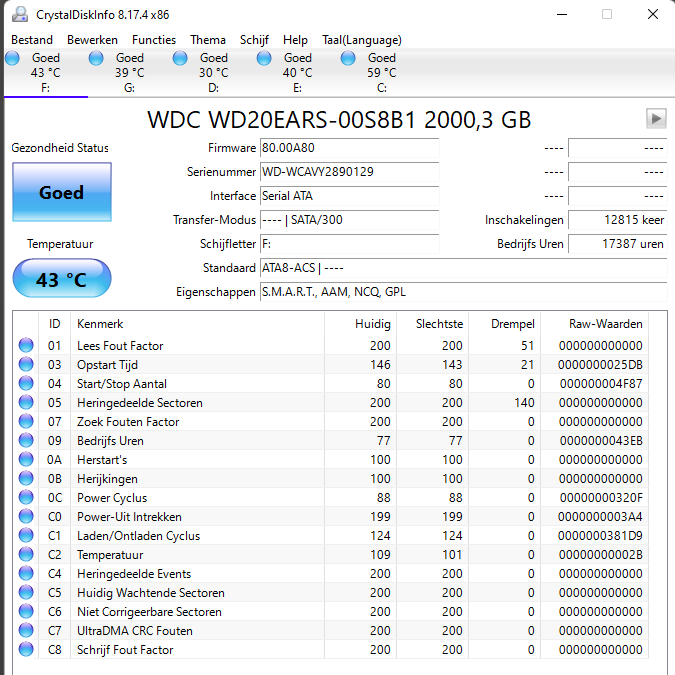Open the Schijf menu
This screenshot has width=675, height=675.
[x=254, y=40]
